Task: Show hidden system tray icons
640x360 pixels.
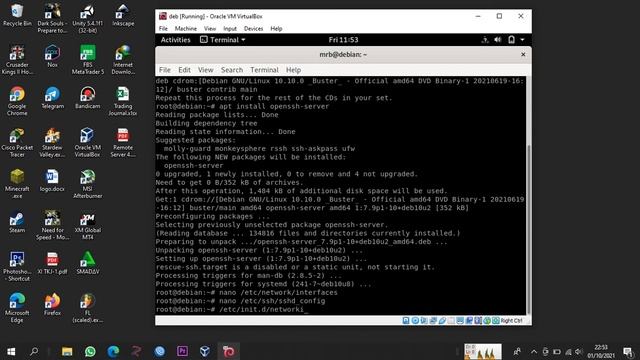Action: (x=534, y=351)
